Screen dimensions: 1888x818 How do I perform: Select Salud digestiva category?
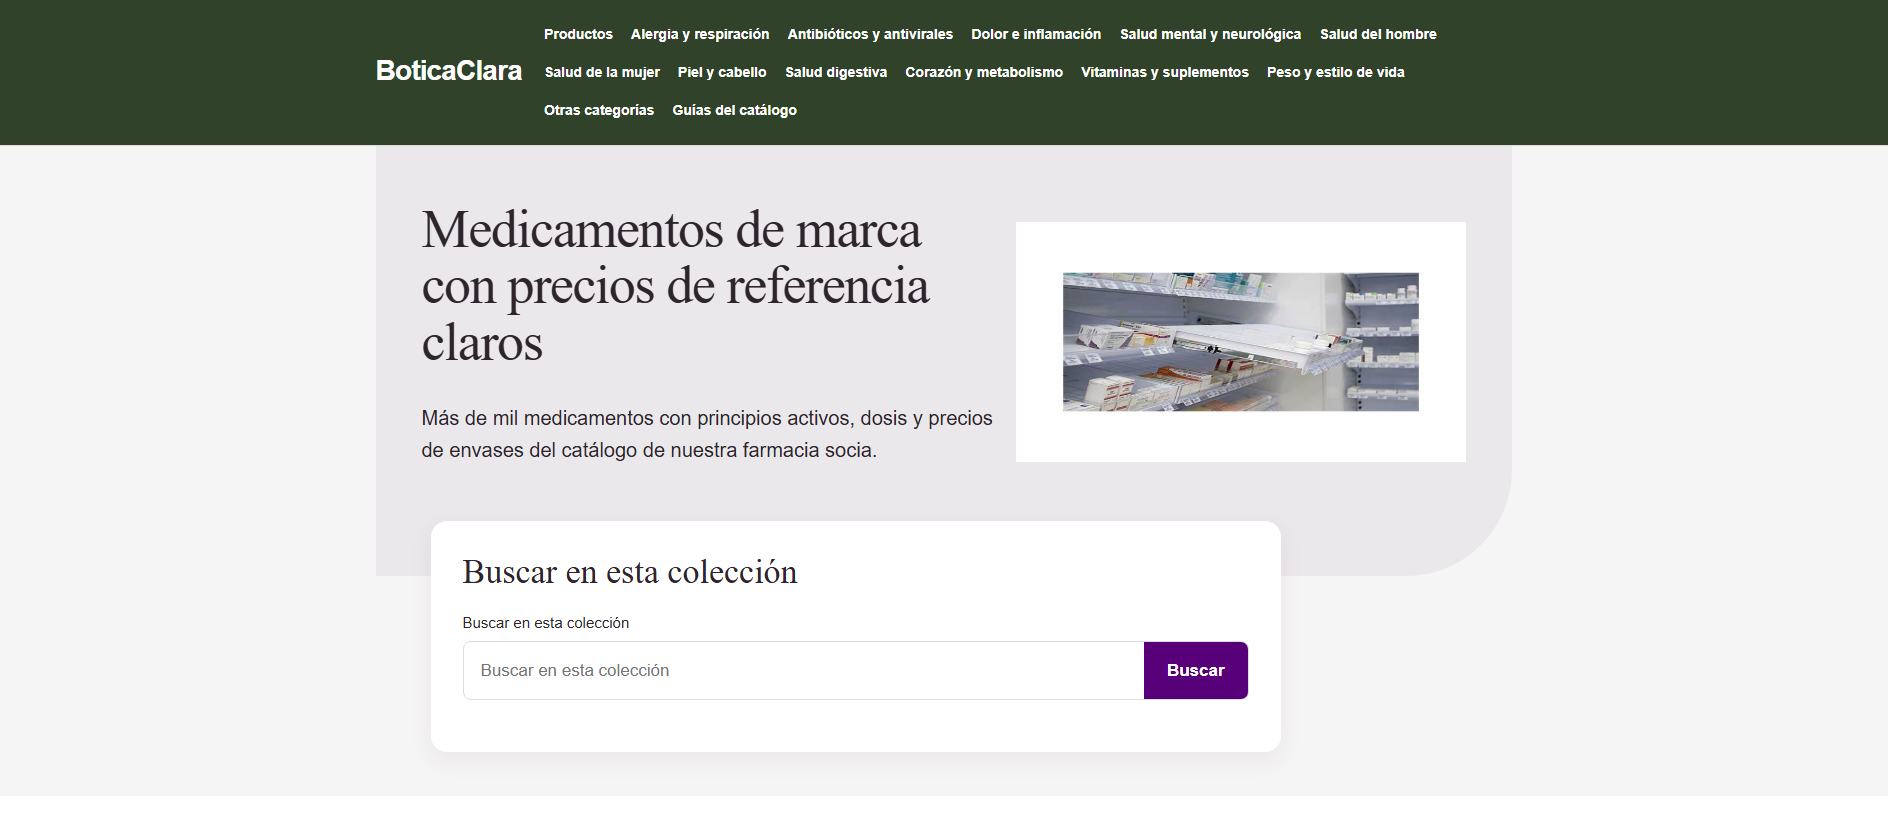[x=836, y=72]
